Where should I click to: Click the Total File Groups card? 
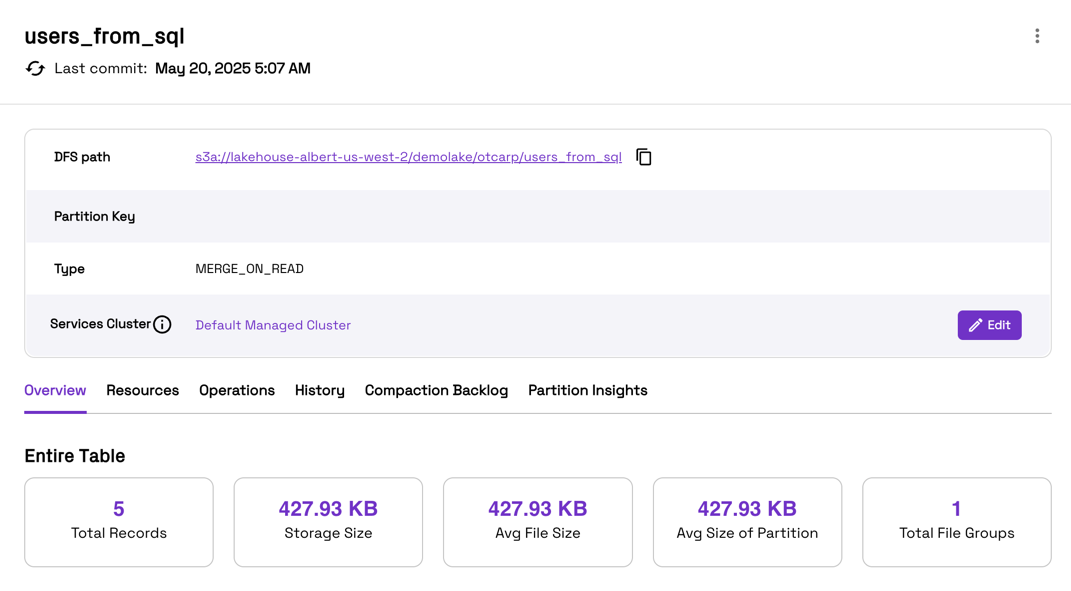(x=957, y=522)
